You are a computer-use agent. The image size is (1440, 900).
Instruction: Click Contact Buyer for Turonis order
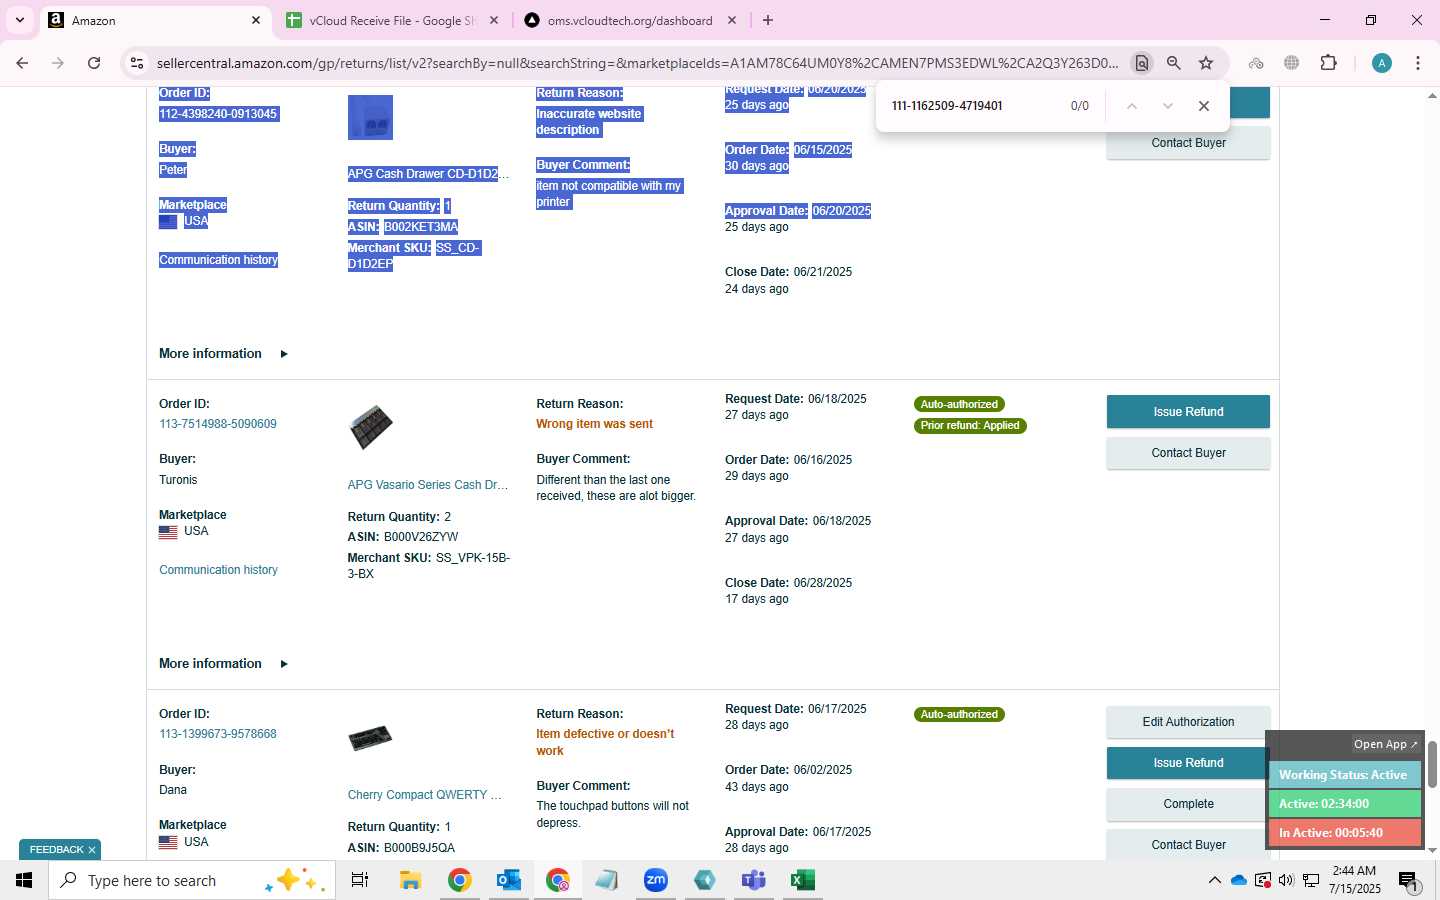[1188, 453]
